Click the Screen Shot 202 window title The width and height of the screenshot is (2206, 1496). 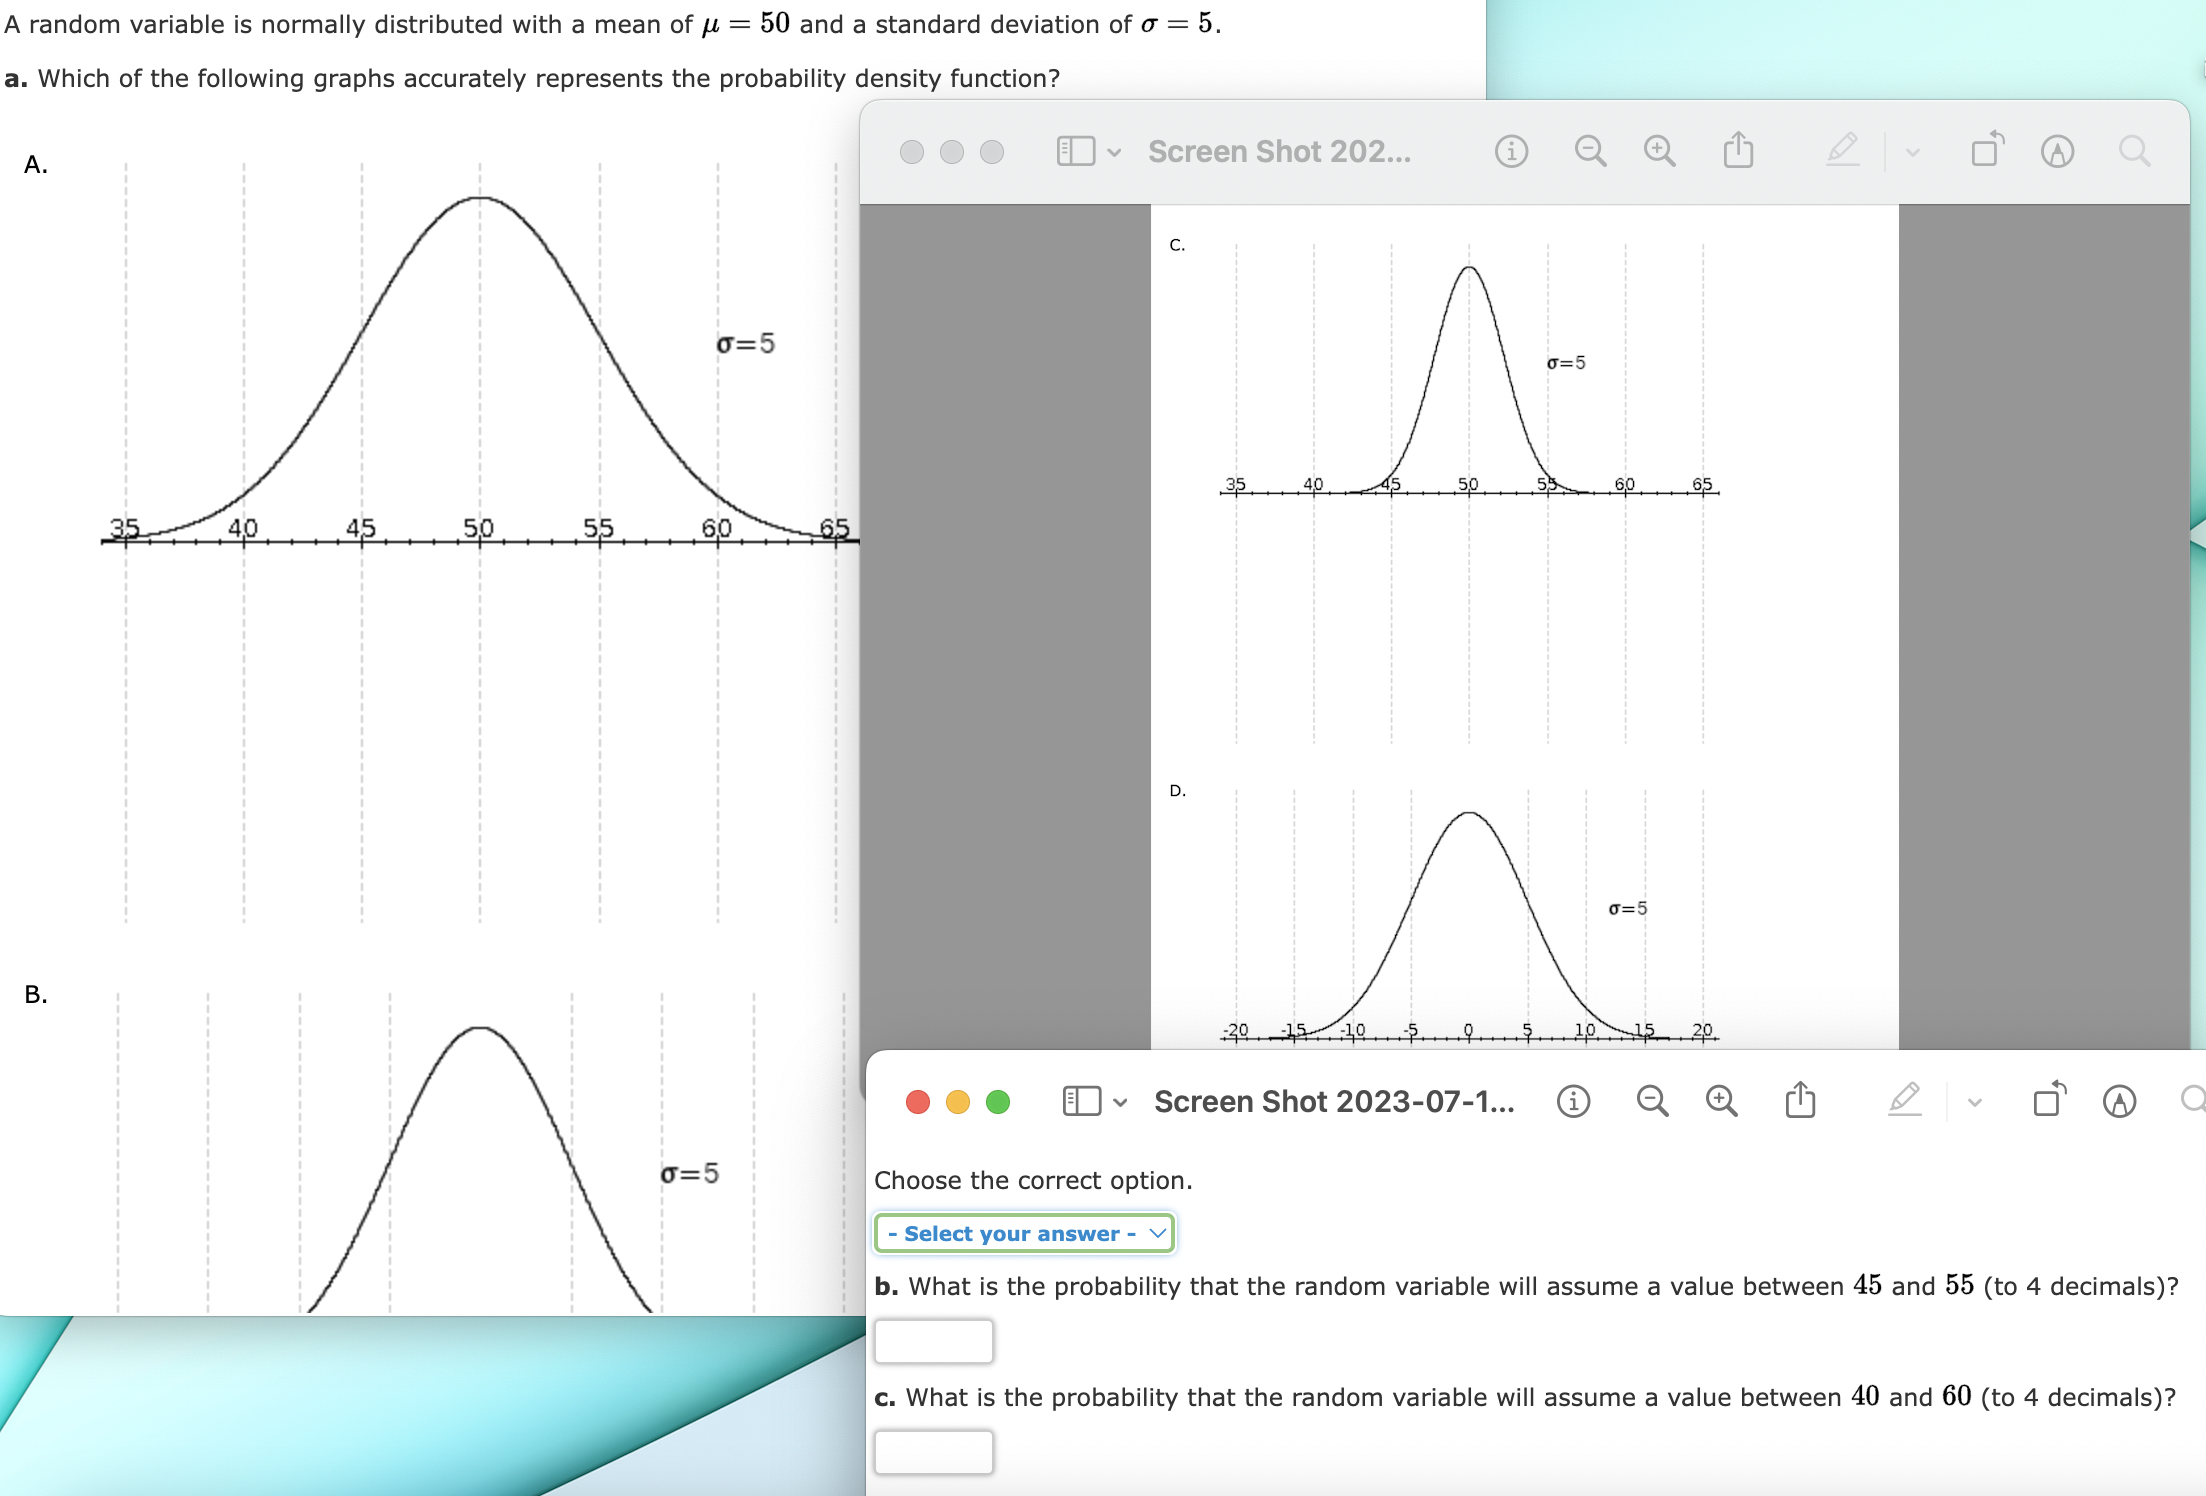click(x=1283, y=151)
